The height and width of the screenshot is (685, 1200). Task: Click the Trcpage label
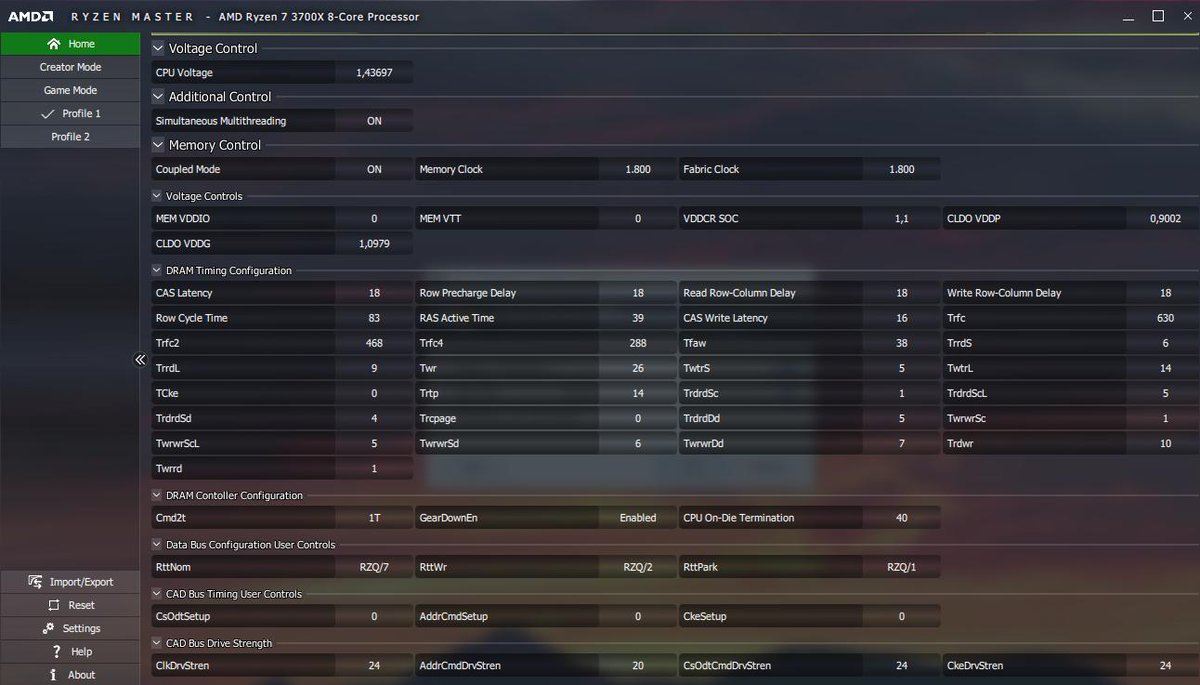[x=438, y=418]
